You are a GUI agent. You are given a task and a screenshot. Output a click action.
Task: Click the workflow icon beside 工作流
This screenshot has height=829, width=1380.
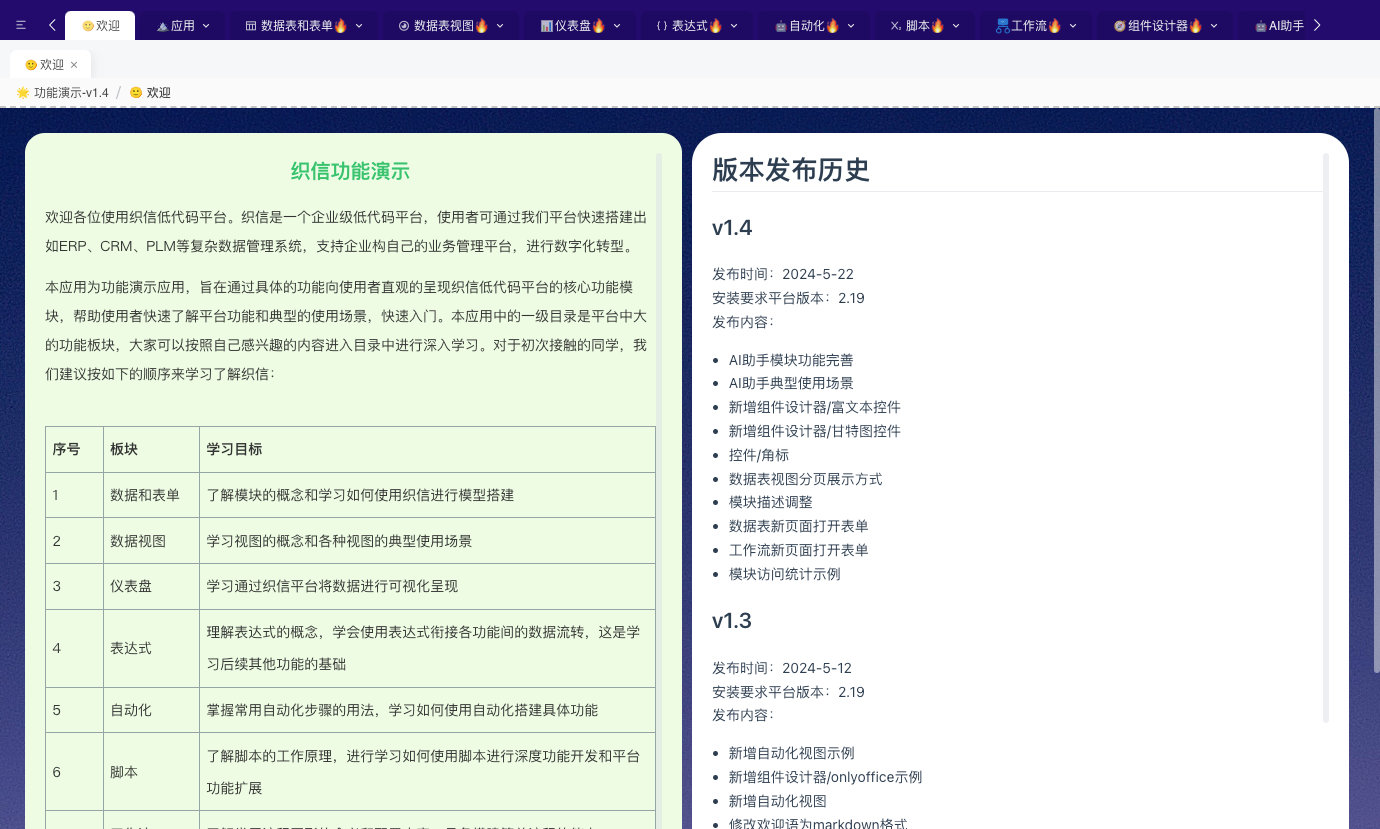[x=1002, y=26]
